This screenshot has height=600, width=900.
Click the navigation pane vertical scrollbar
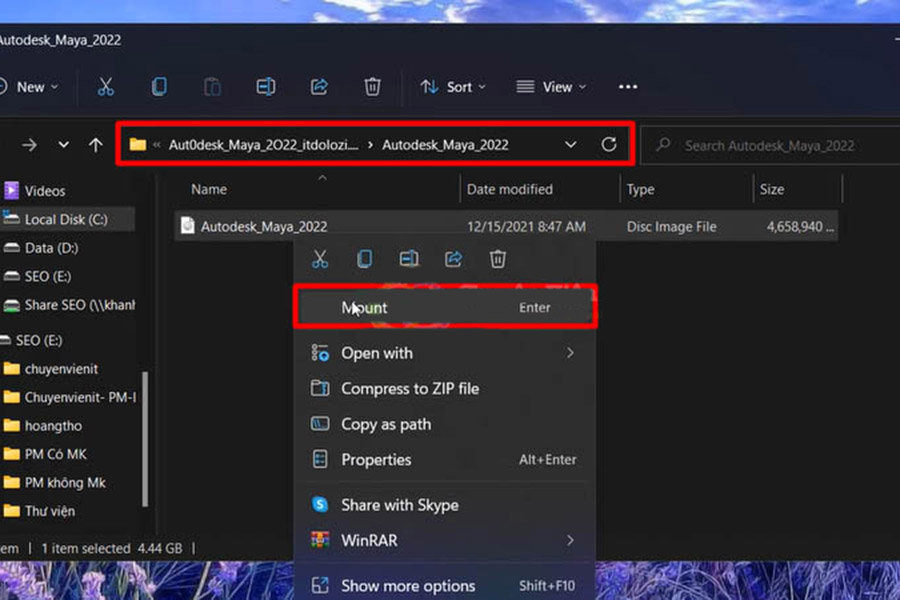[x=145, y=439]
